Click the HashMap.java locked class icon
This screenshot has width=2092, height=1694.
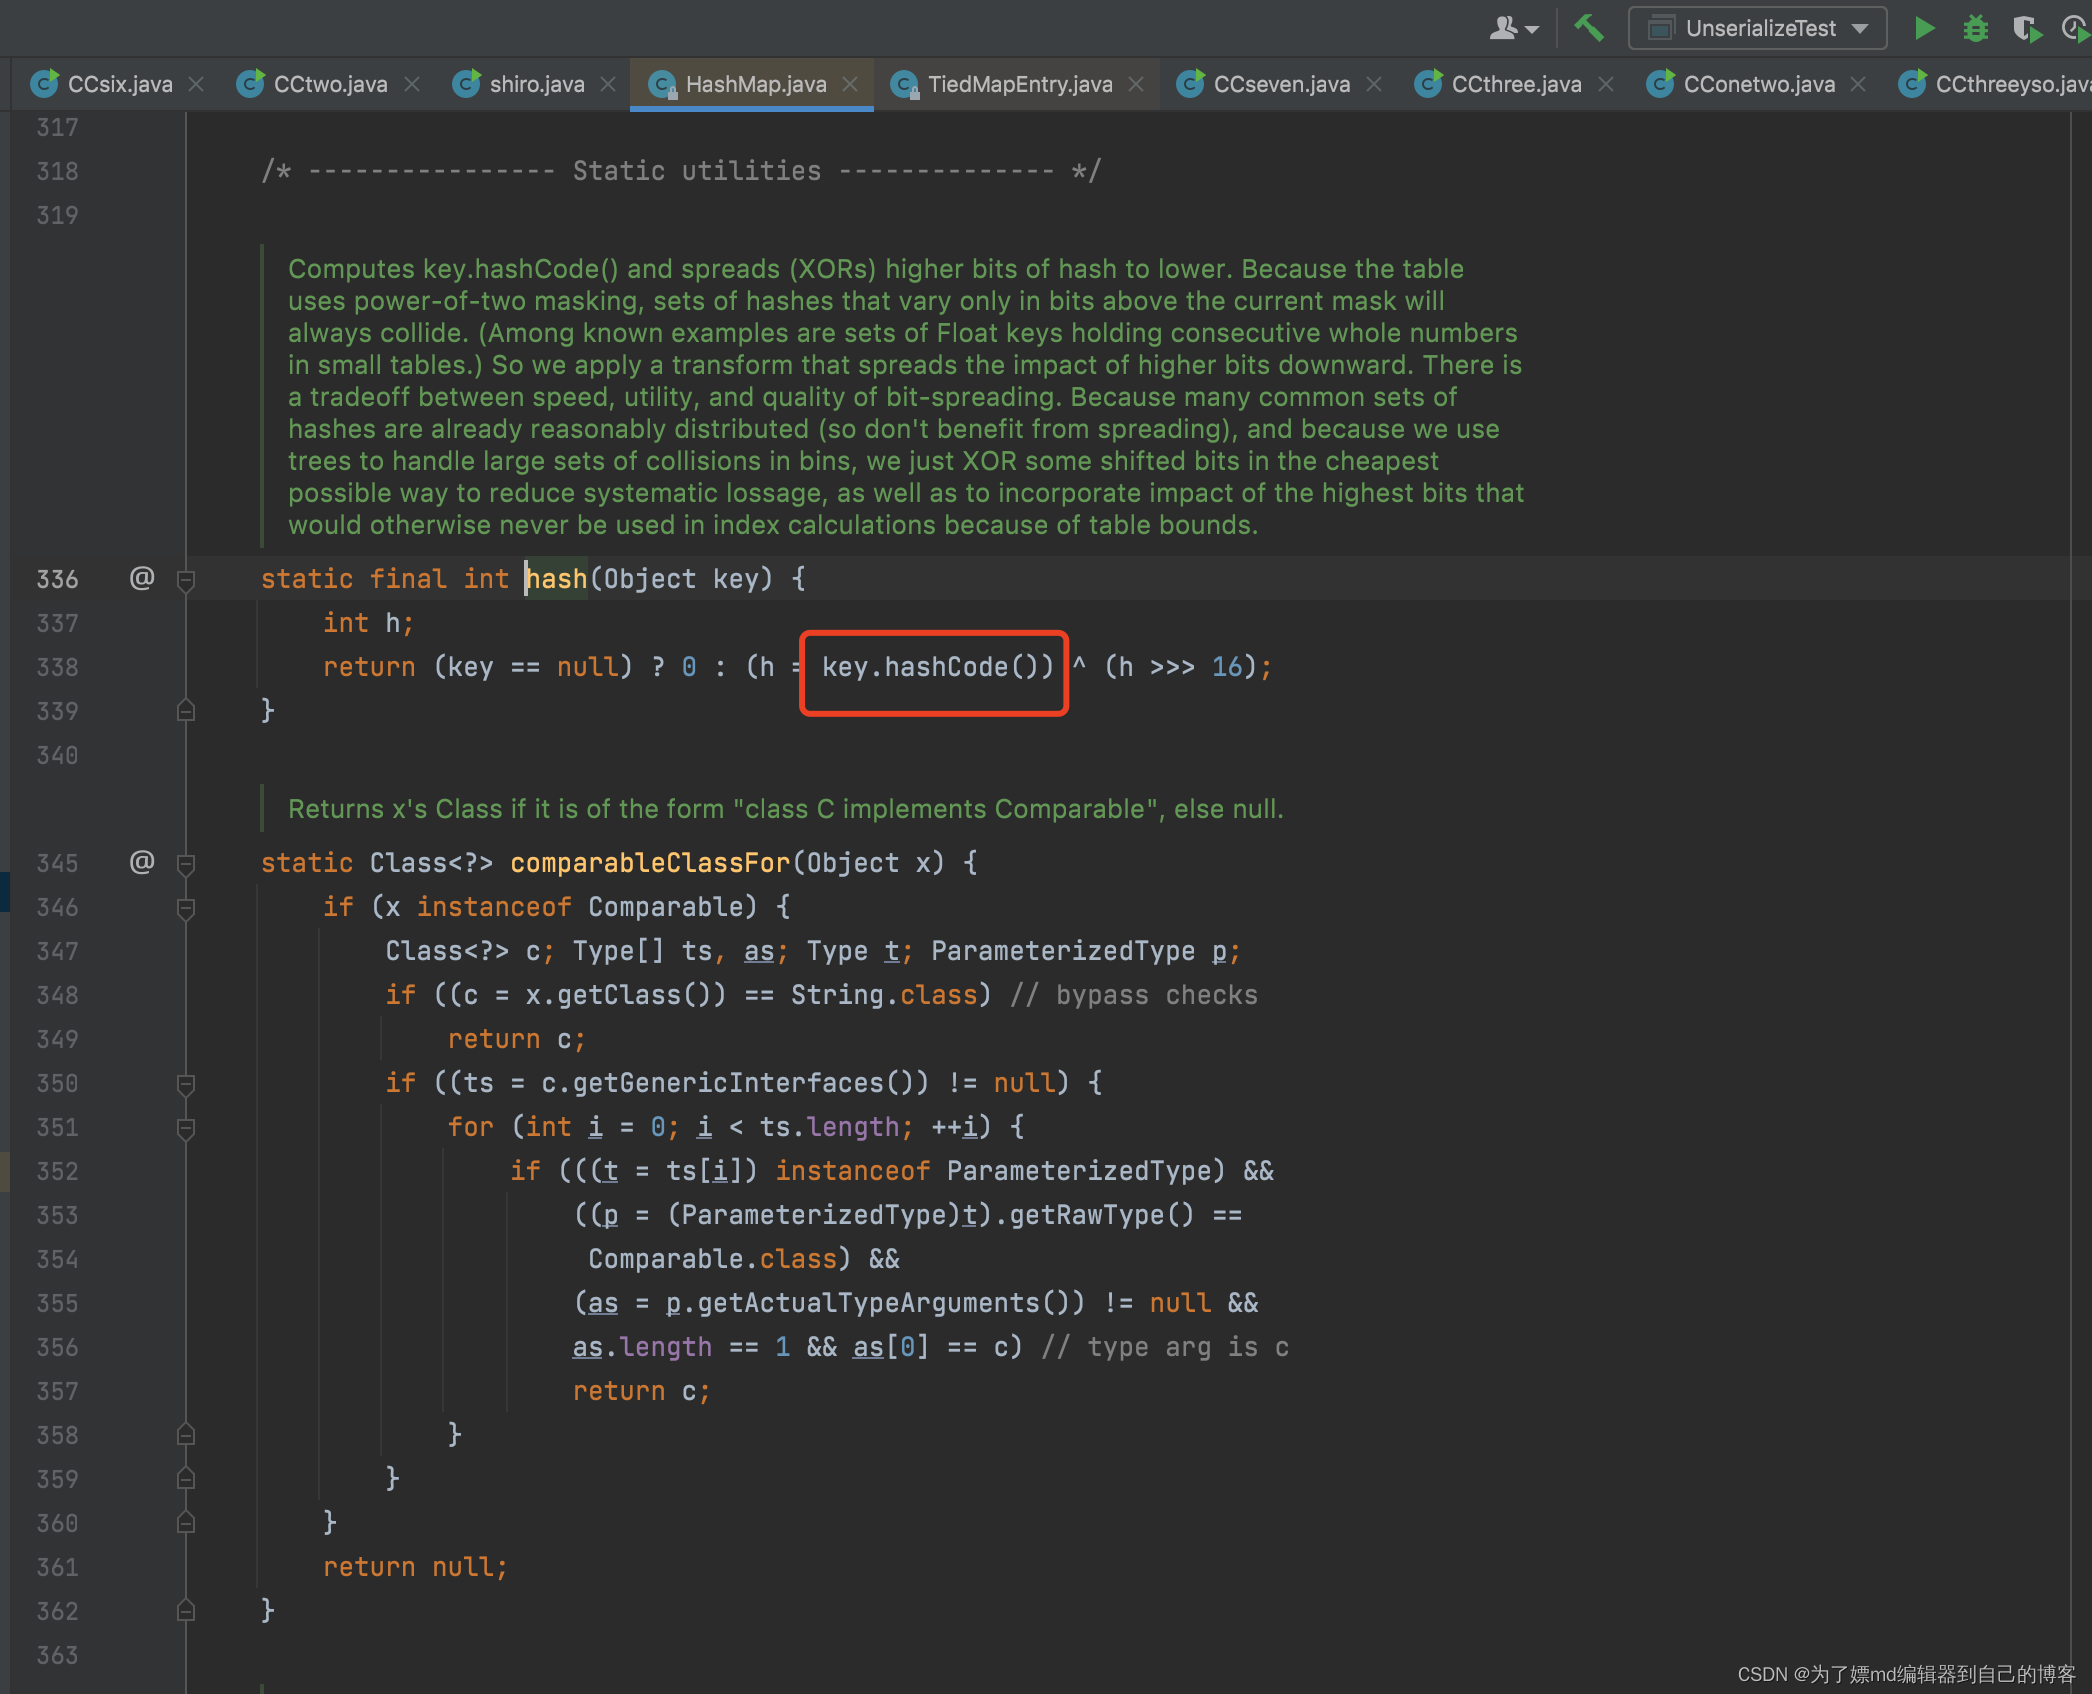coord(662,84)
